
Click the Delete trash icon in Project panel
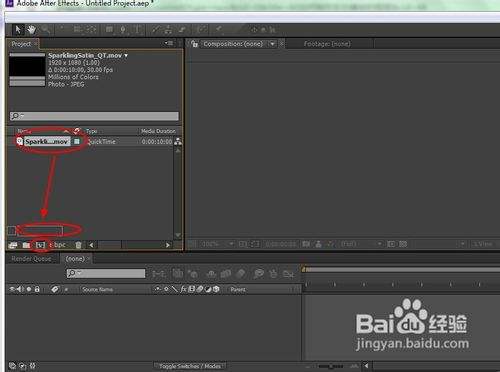click(78, 245)
